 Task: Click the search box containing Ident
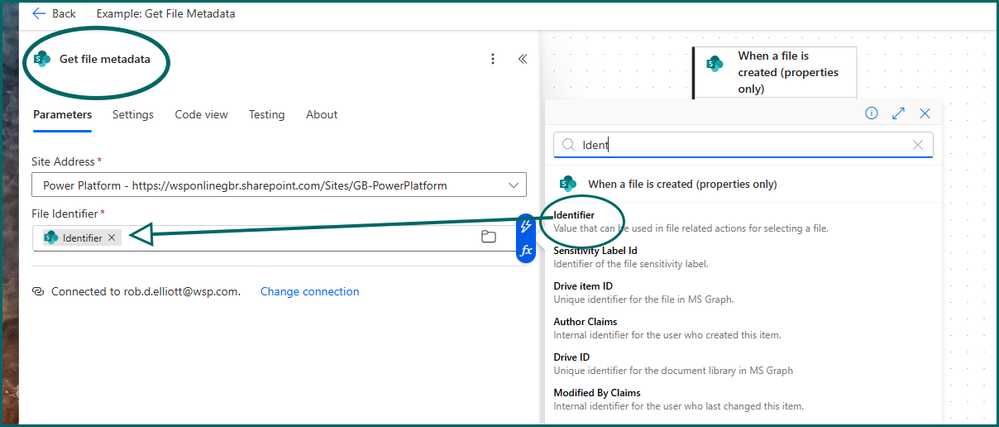tap(744, 145)
